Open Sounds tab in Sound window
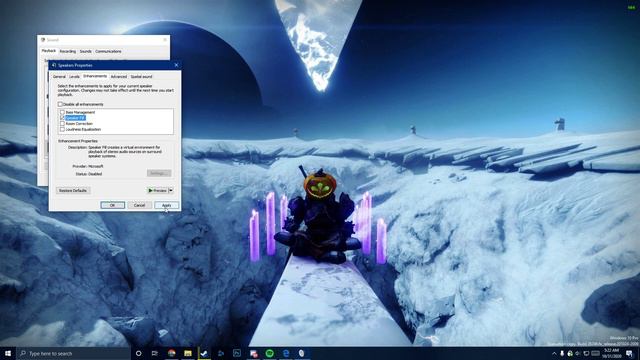Image resolution: width=640 pixels, height=360 pixels. click(x=86, y=51)
